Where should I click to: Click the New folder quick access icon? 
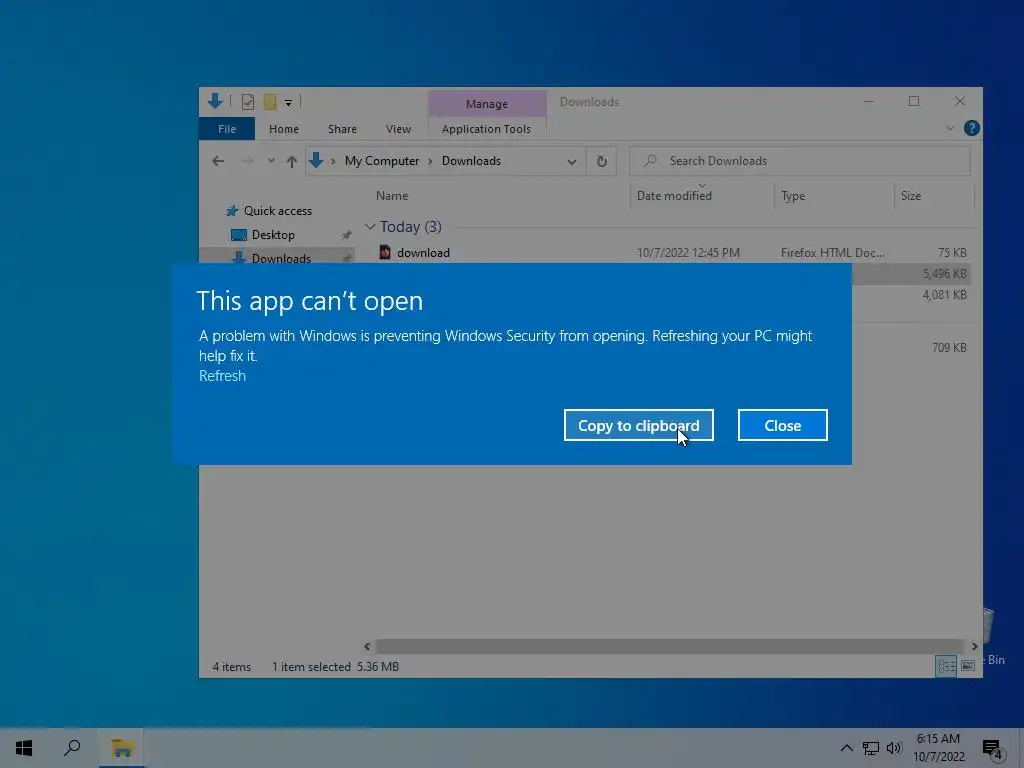point(270,102)
